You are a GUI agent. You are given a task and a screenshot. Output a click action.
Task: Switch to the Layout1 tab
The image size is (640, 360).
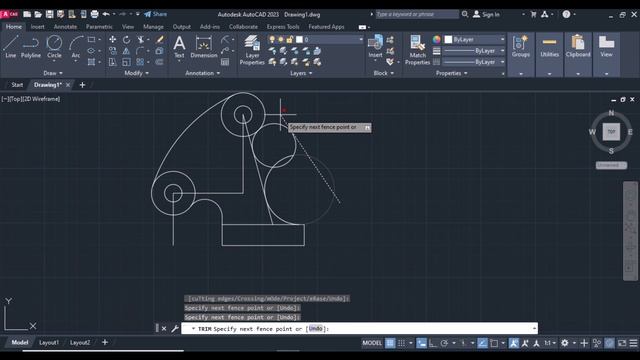(x=49, y=343)
